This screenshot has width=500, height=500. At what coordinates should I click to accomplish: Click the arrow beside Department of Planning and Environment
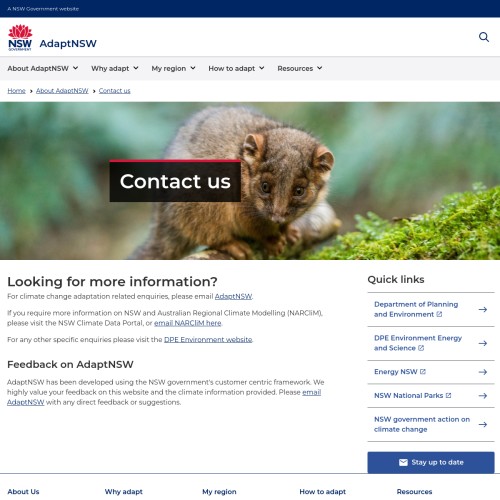(x=483, y=309)
